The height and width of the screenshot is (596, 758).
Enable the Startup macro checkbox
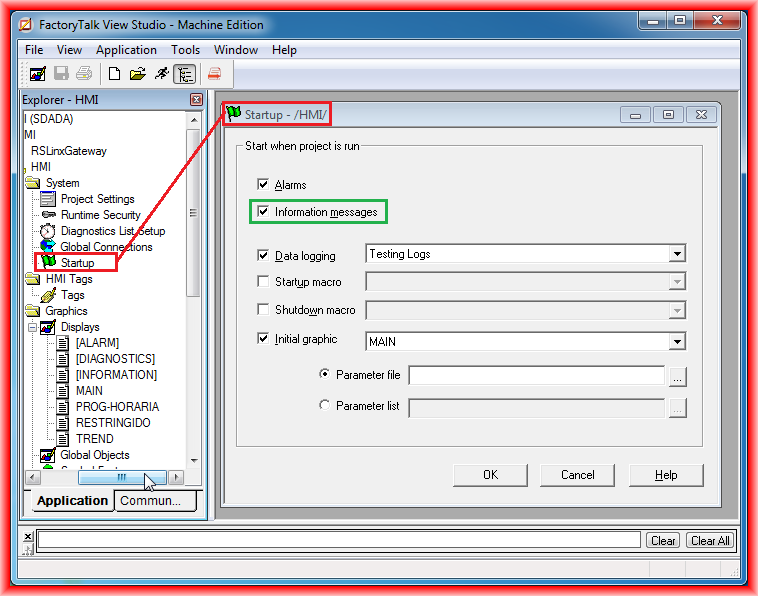click(263, 282)
